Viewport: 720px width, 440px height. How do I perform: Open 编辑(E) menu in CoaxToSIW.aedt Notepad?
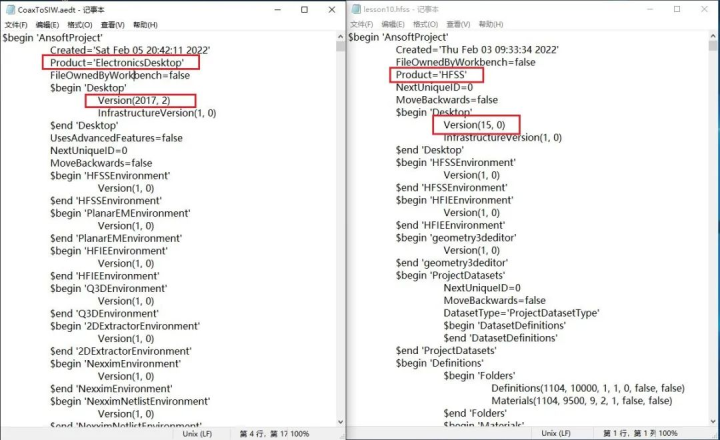point(47,25)
